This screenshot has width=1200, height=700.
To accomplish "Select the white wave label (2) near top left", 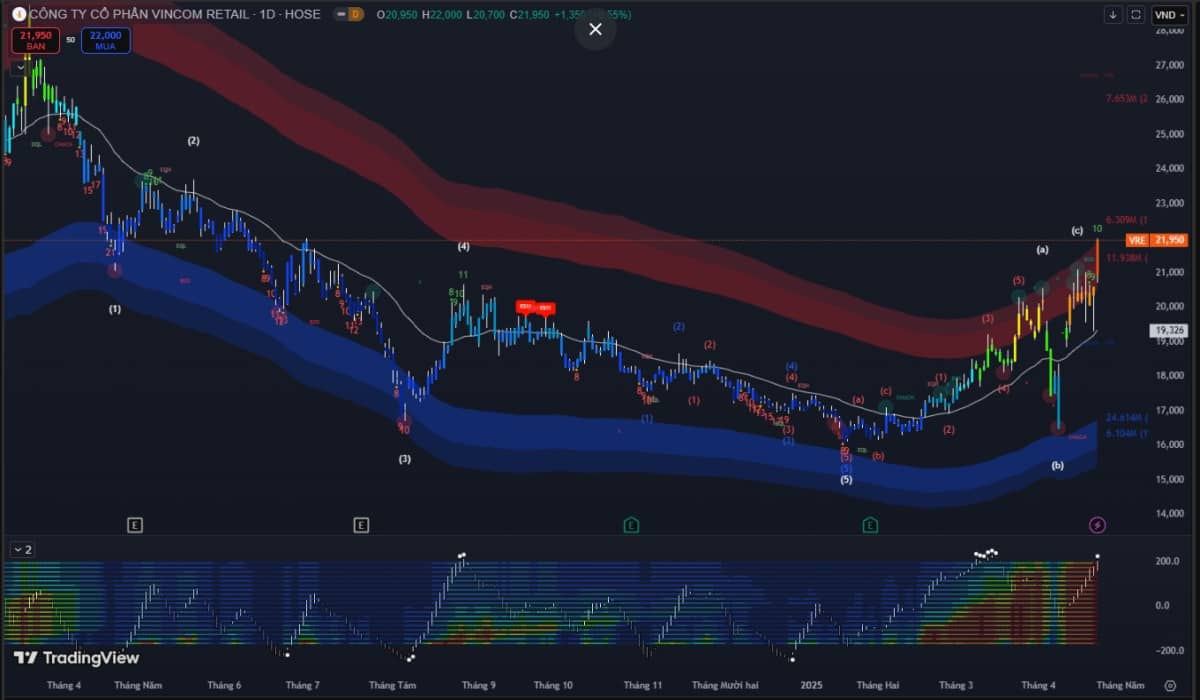I will click(193, 141).
